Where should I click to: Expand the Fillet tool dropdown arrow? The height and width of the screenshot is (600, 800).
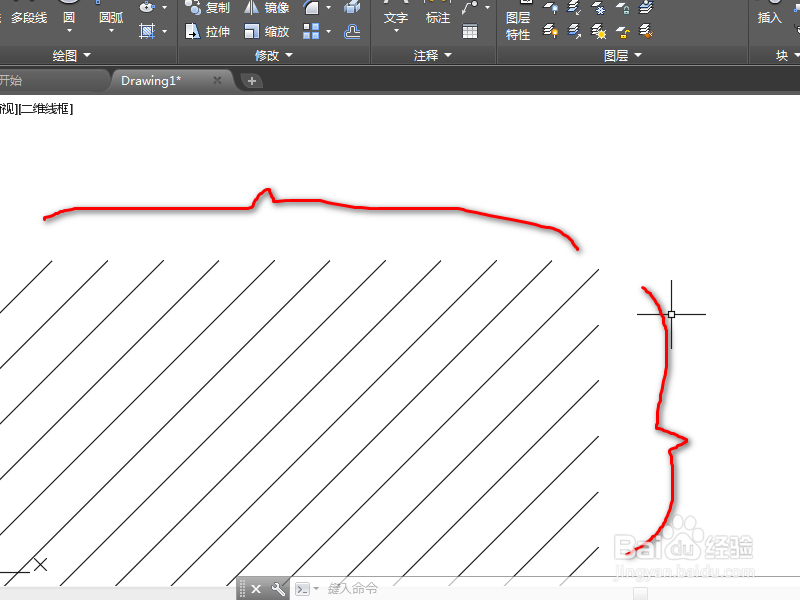329,8
